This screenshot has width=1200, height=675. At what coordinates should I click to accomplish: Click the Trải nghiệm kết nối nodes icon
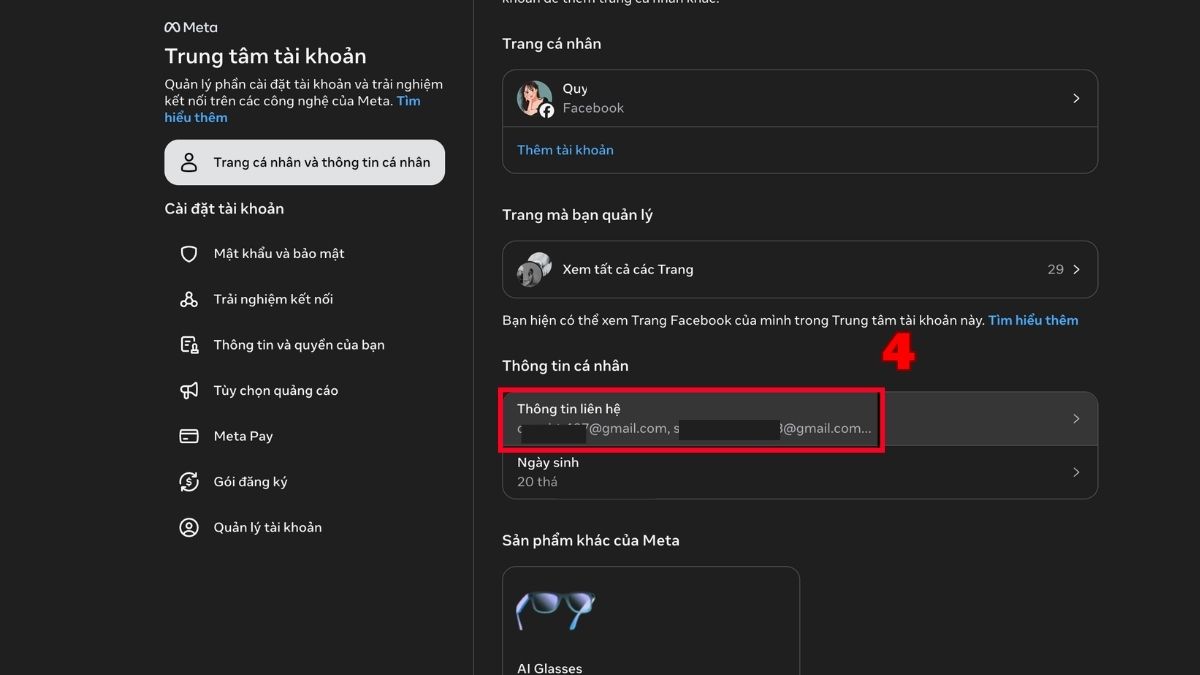point(189,299)
